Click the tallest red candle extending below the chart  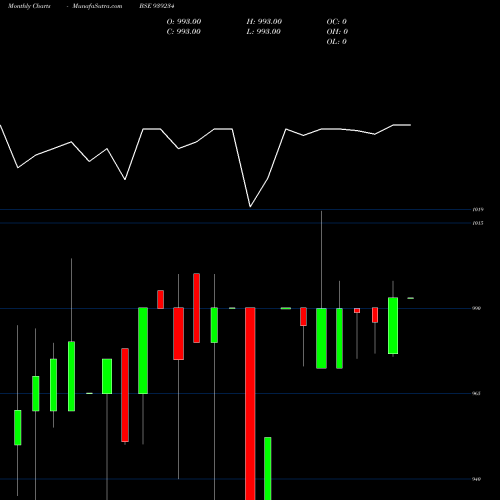click(250, 403)
